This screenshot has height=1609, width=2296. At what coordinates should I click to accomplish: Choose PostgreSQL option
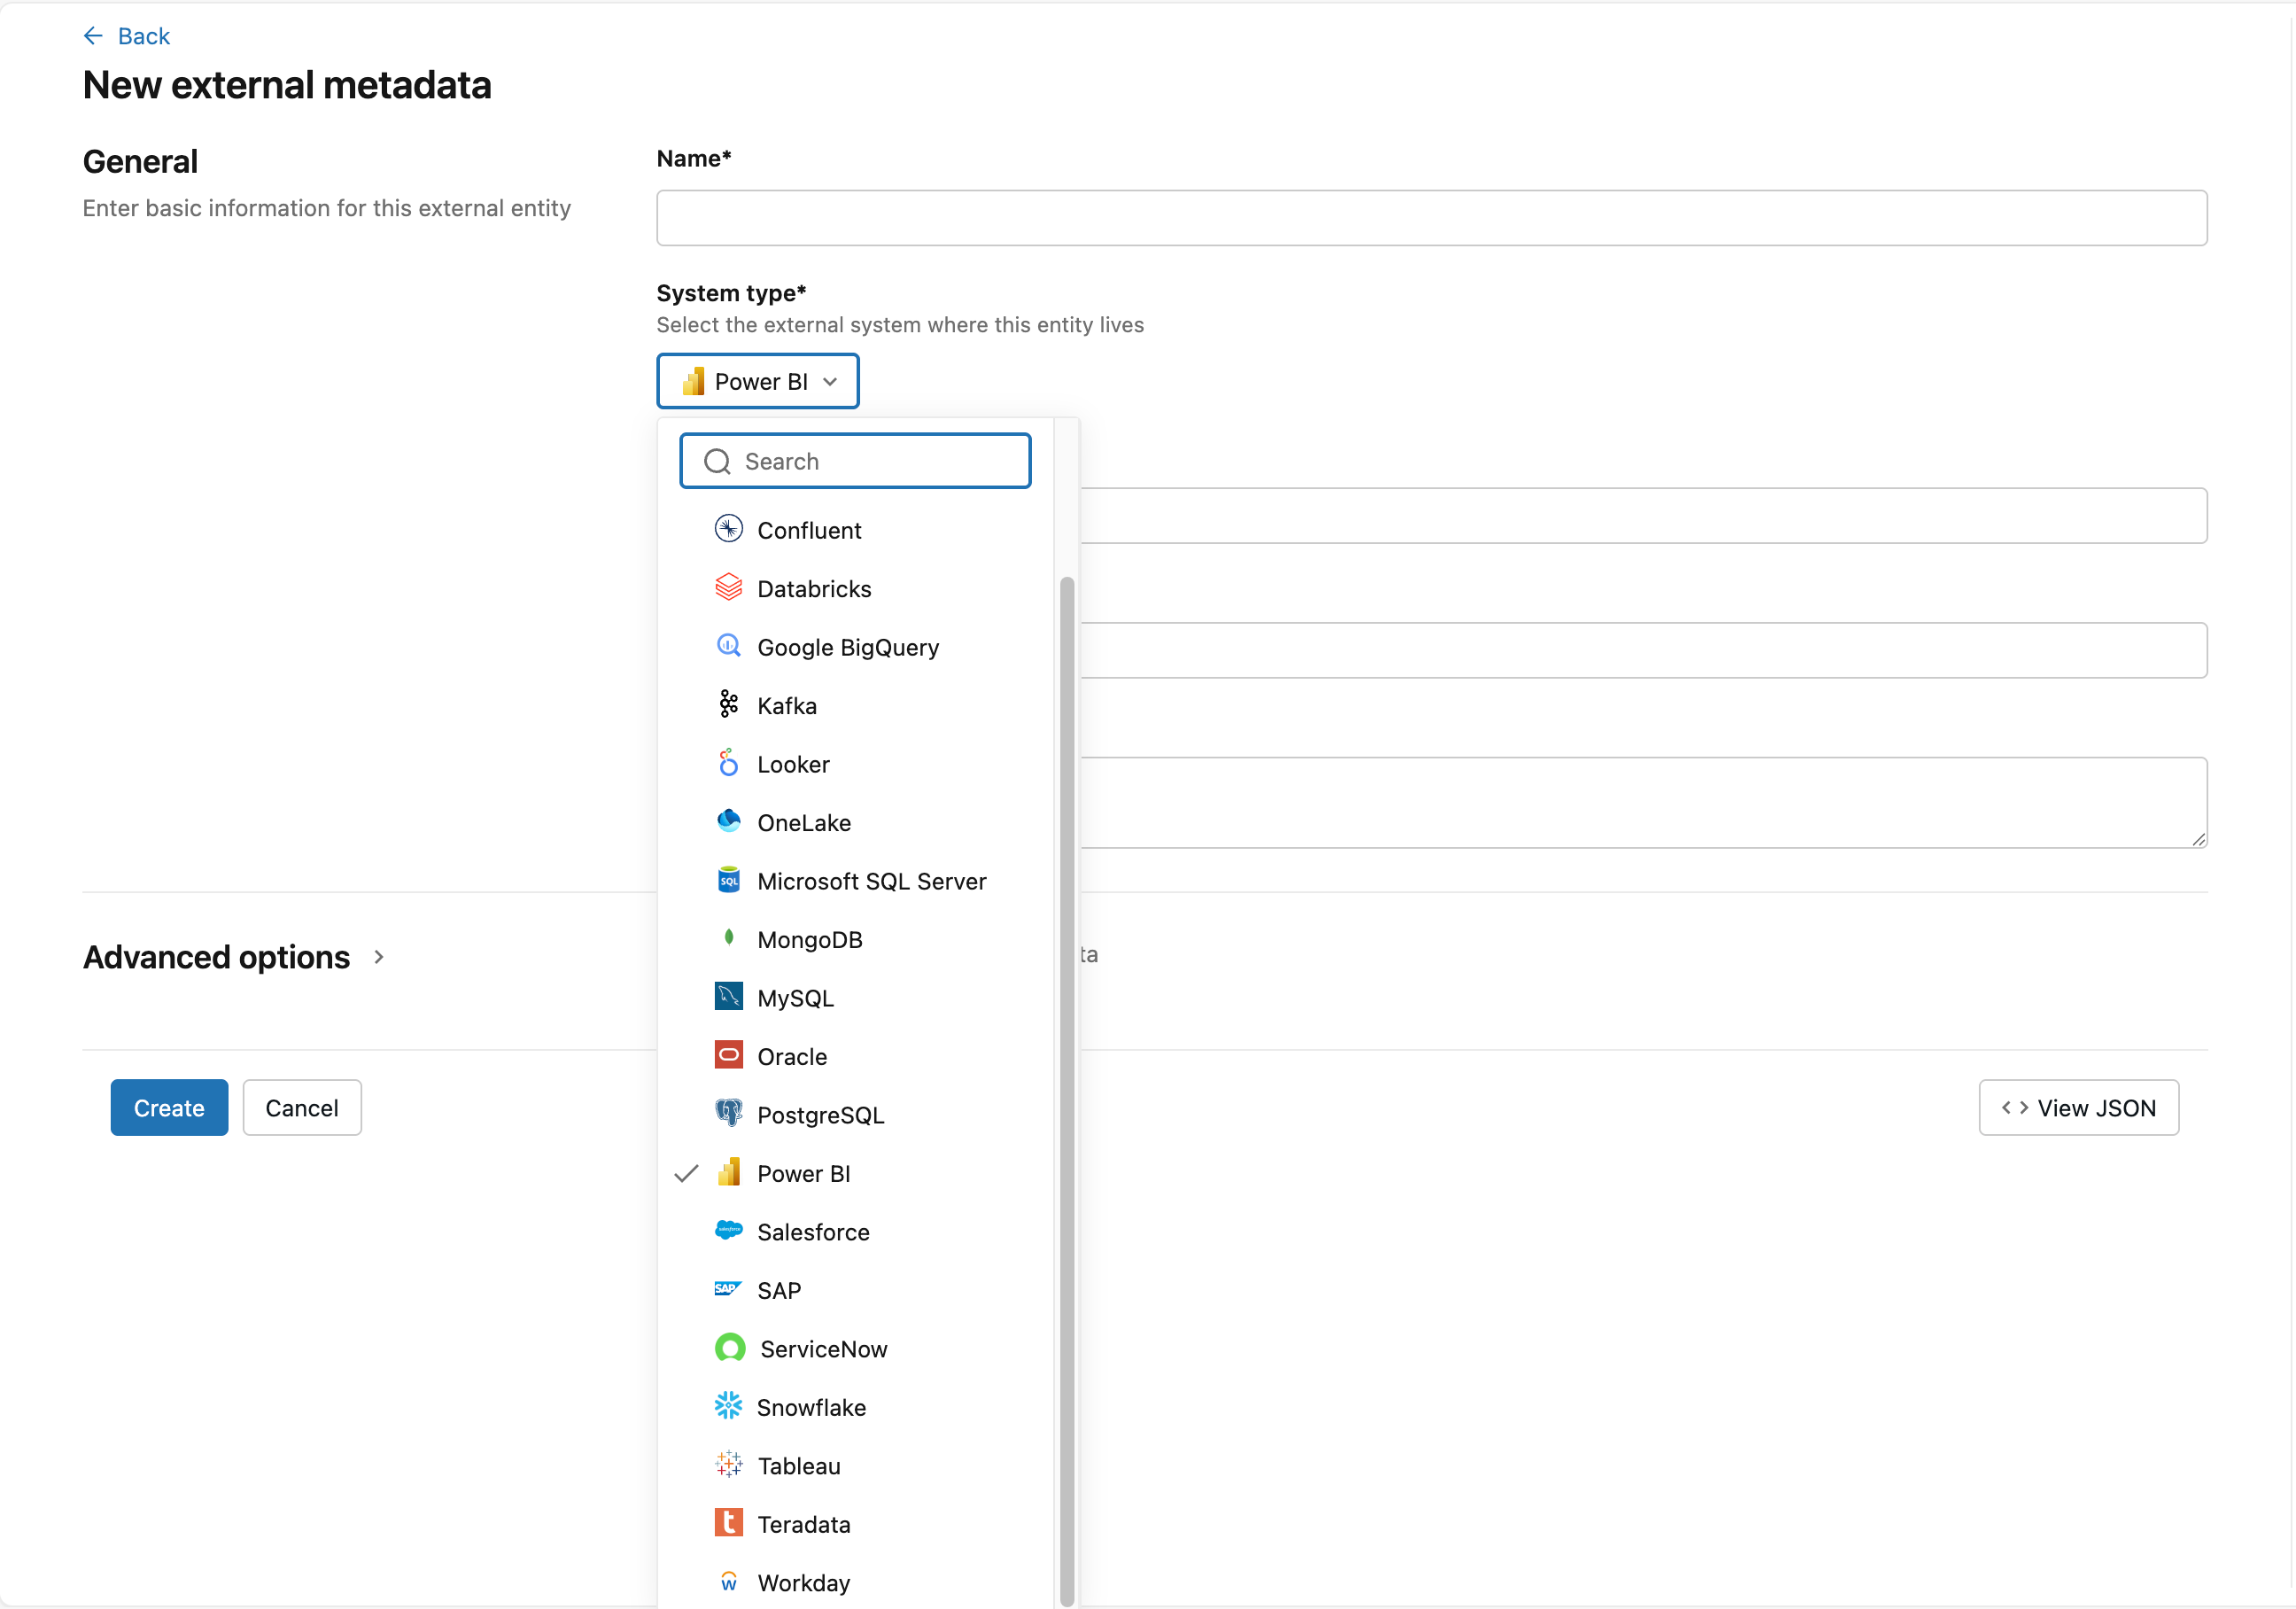(x=855, y=1115)
